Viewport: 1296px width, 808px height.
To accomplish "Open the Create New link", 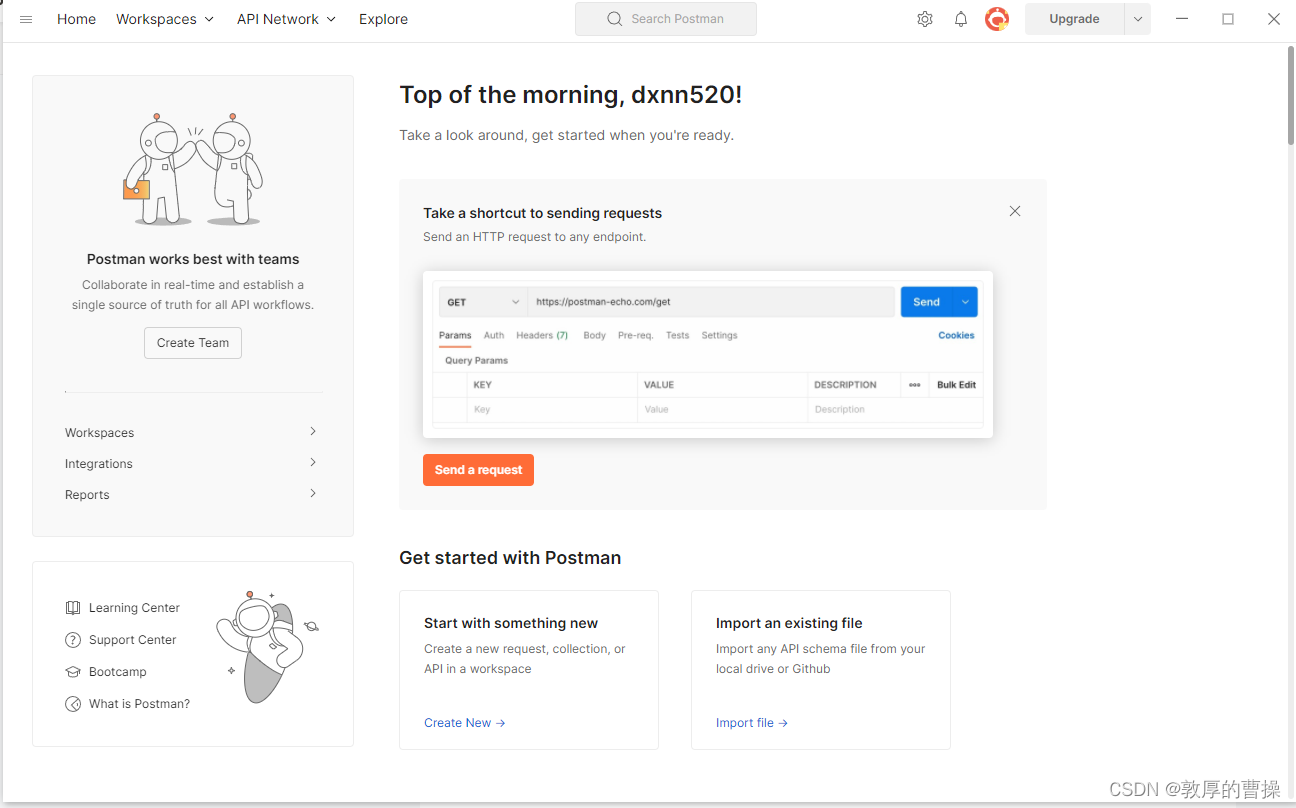I will point(464,723).
